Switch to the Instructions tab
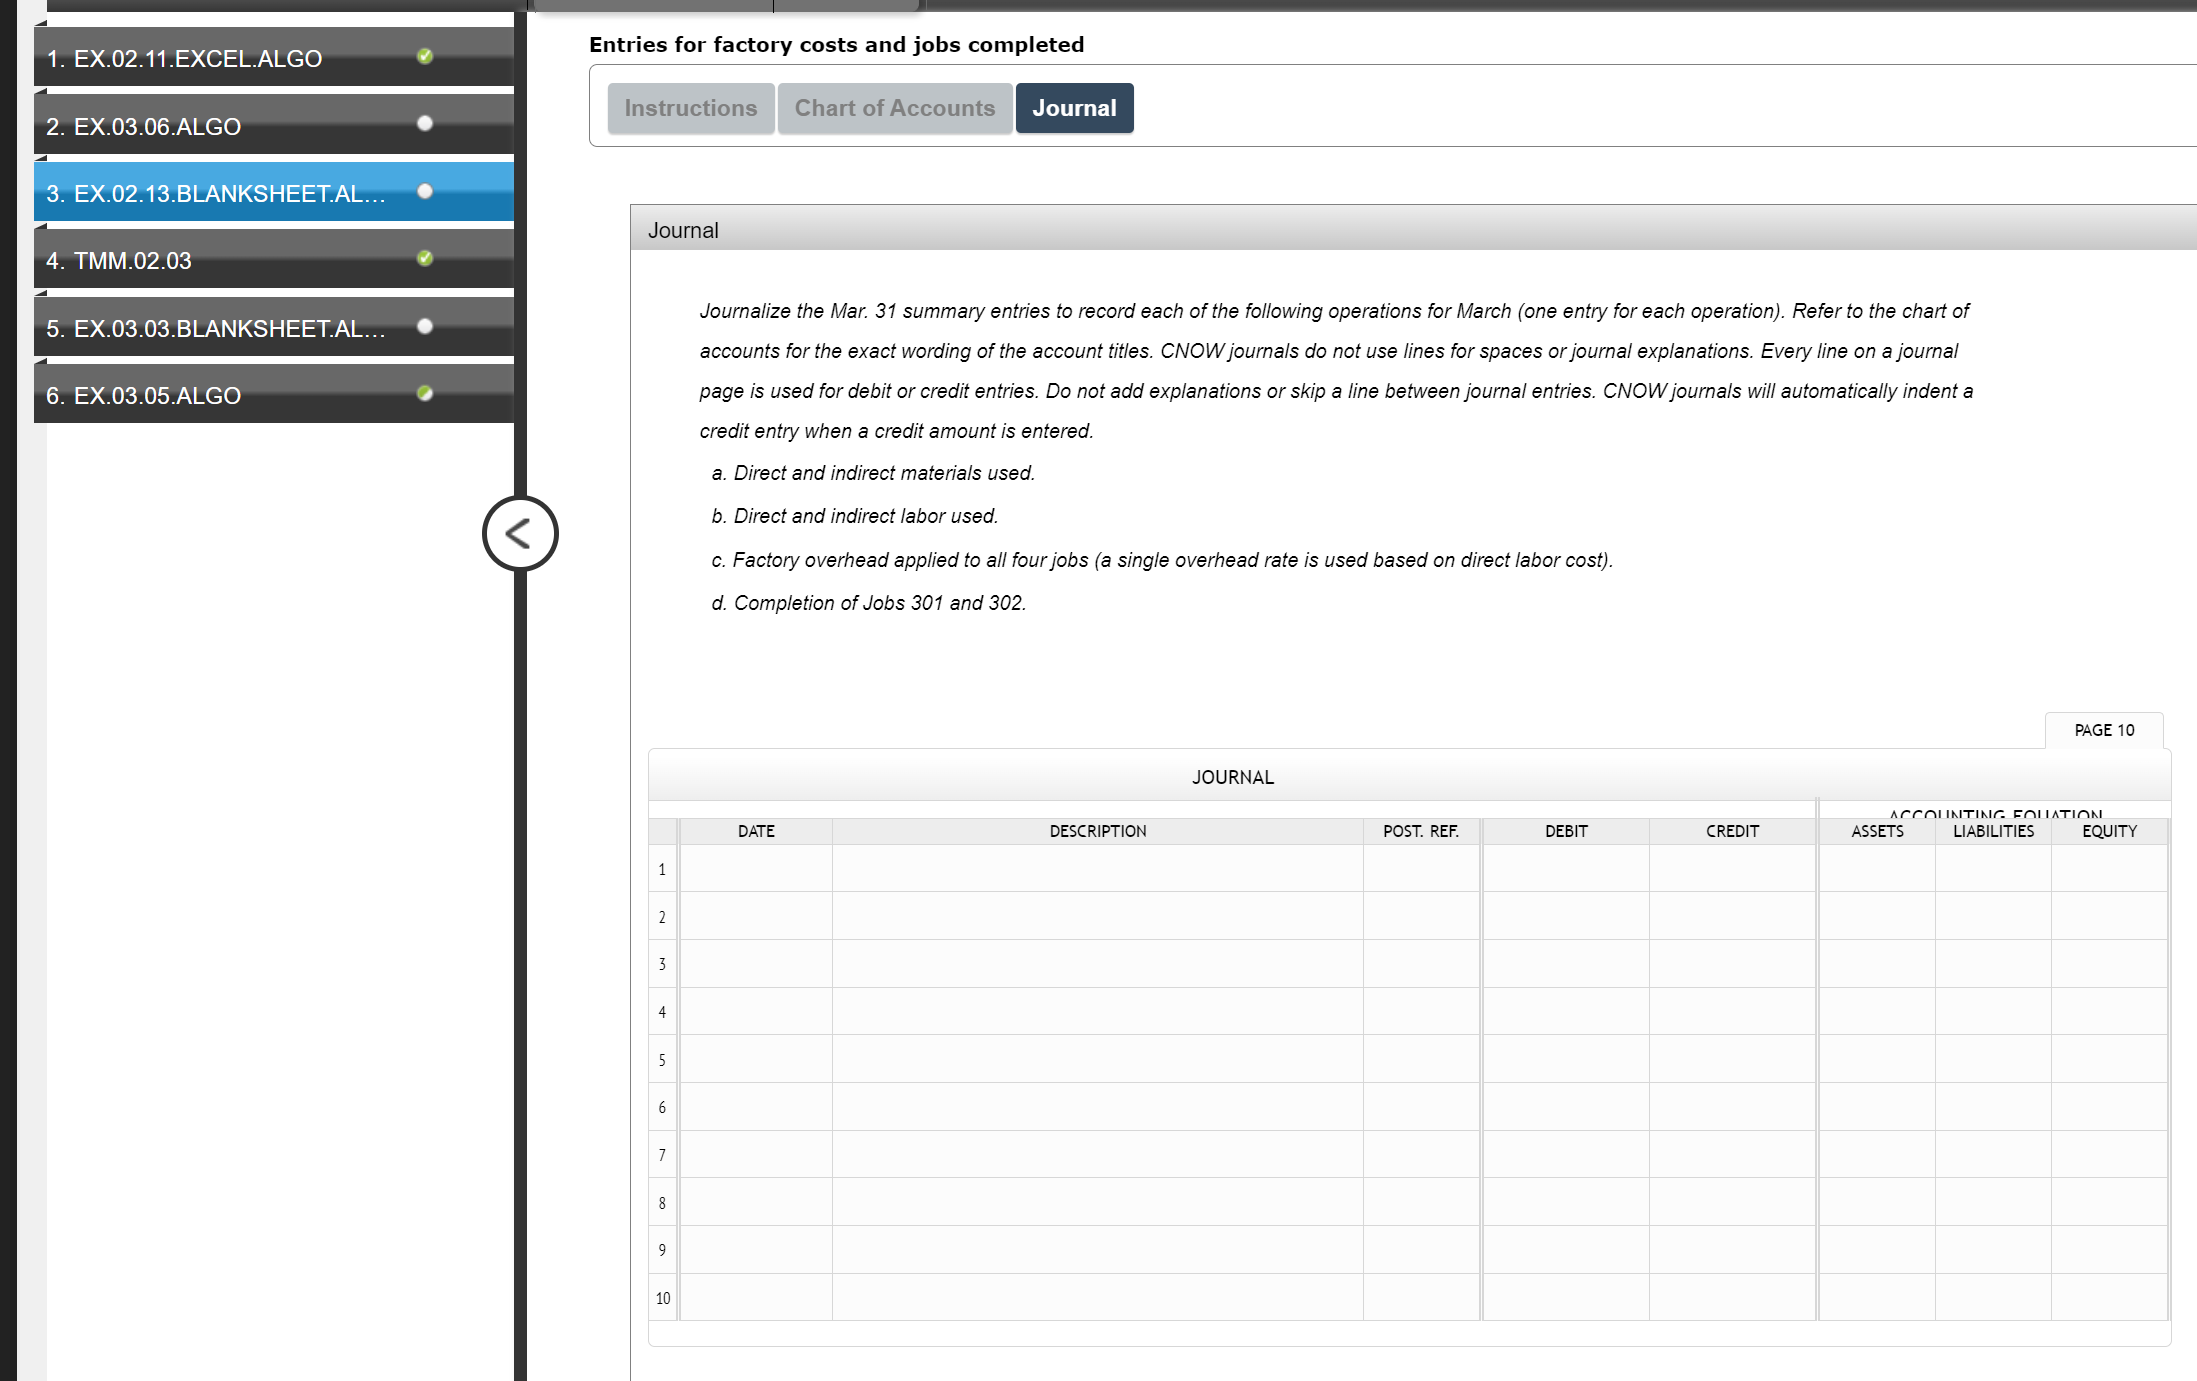Image resolution: width=2197 pixels, height=1381 pixels. point(690,107)
